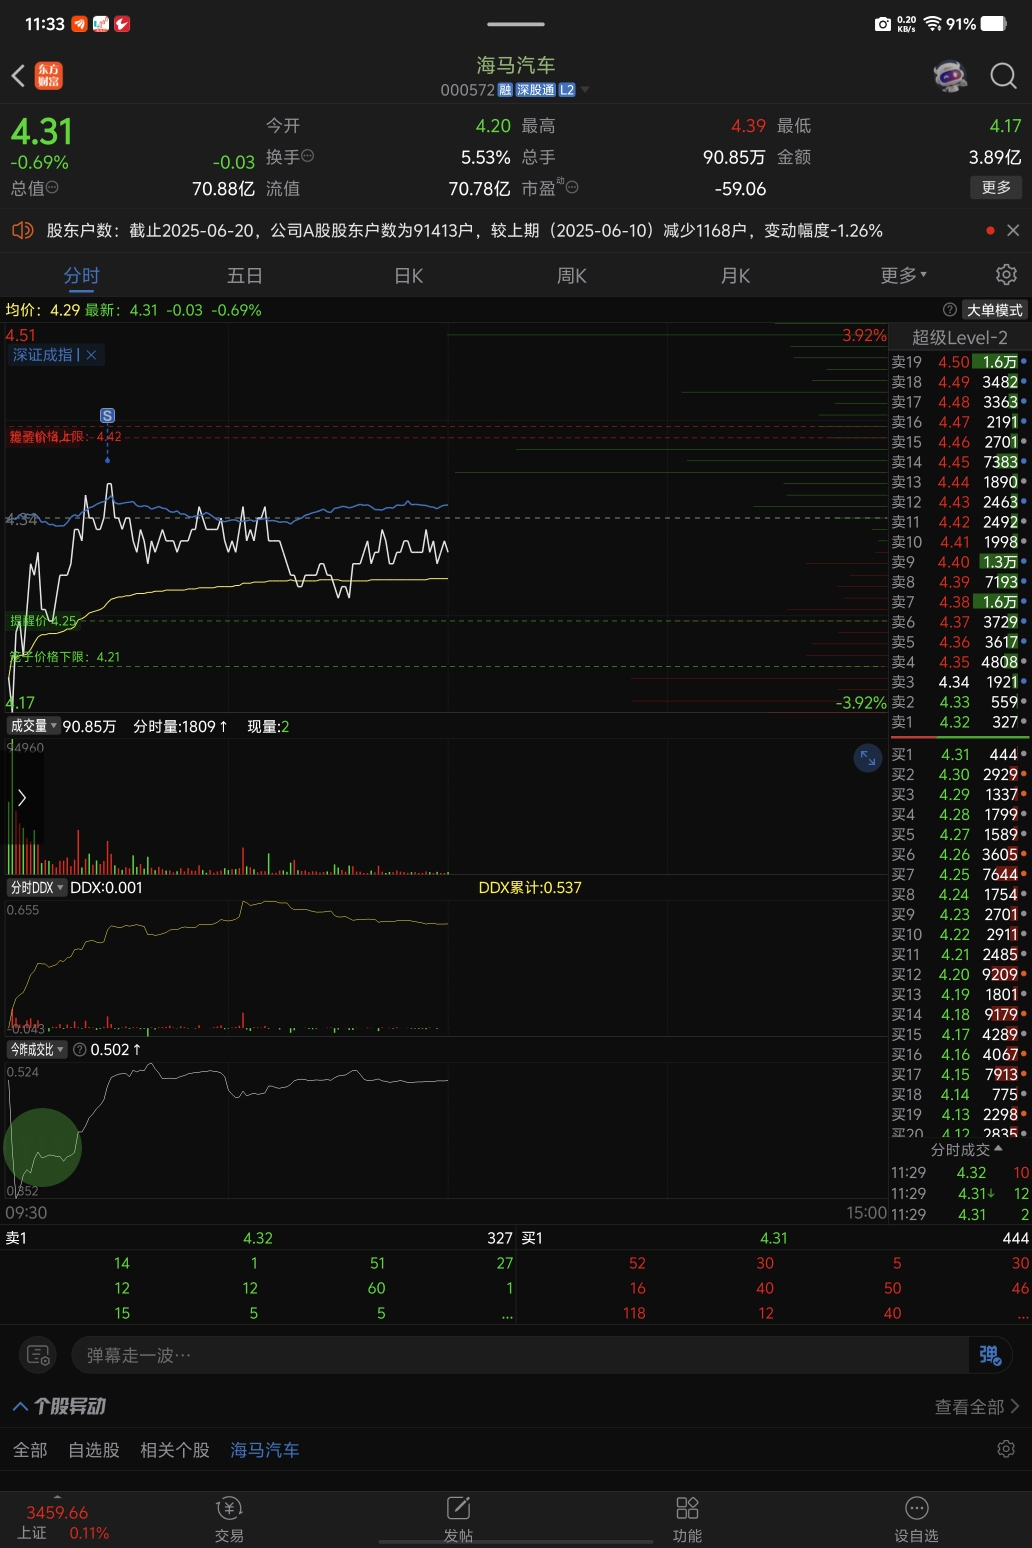Viewport: 1032px width, 1548px height.
Task: Switch to the 分时 tab
Action: [x=81, y=276]
